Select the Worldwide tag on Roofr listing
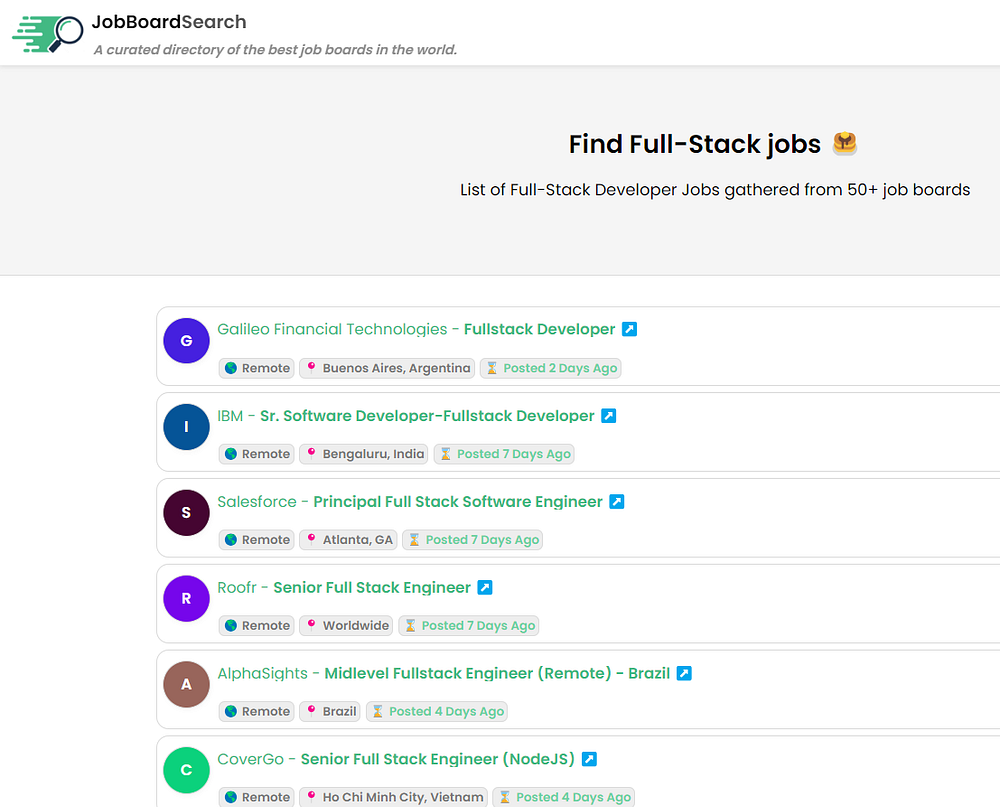Screen dimensions: 1000x807 click(347, 626)
